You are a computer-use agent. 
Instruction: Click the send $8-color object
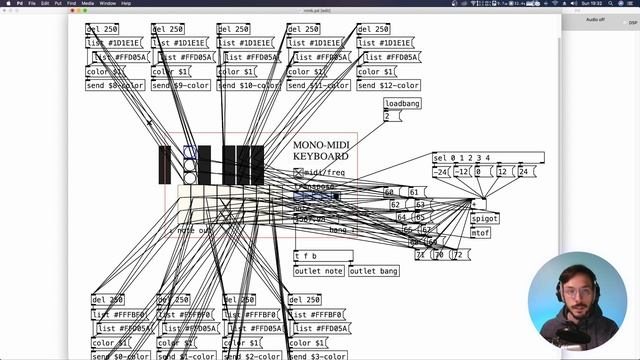pos(116,85)
